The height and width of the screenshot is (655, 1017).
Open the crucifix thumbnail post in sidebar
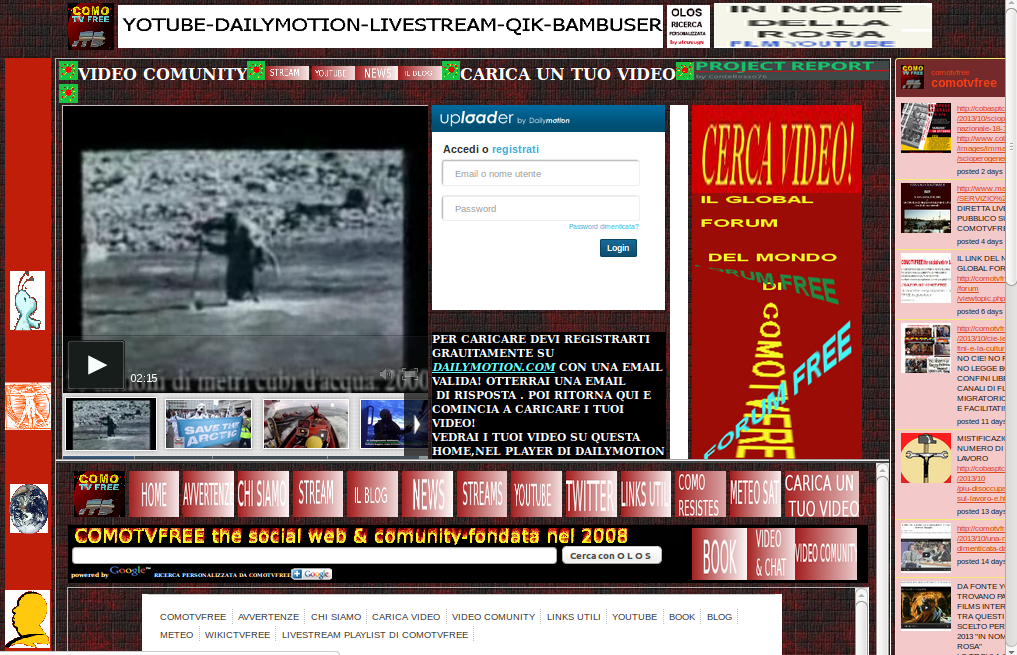(x=926, y=458)
